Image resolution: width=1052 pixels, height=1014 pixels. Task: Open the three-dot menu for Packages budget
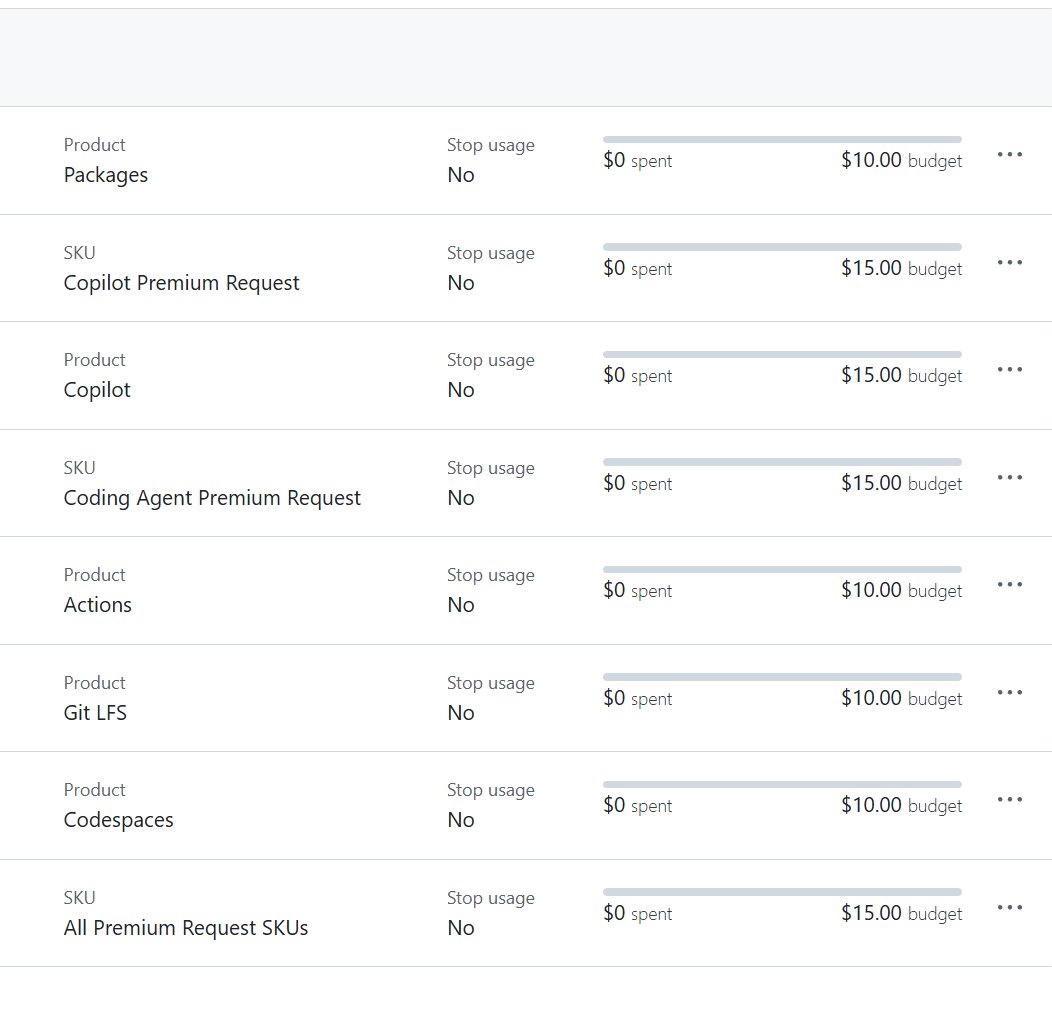(1009, 155)
